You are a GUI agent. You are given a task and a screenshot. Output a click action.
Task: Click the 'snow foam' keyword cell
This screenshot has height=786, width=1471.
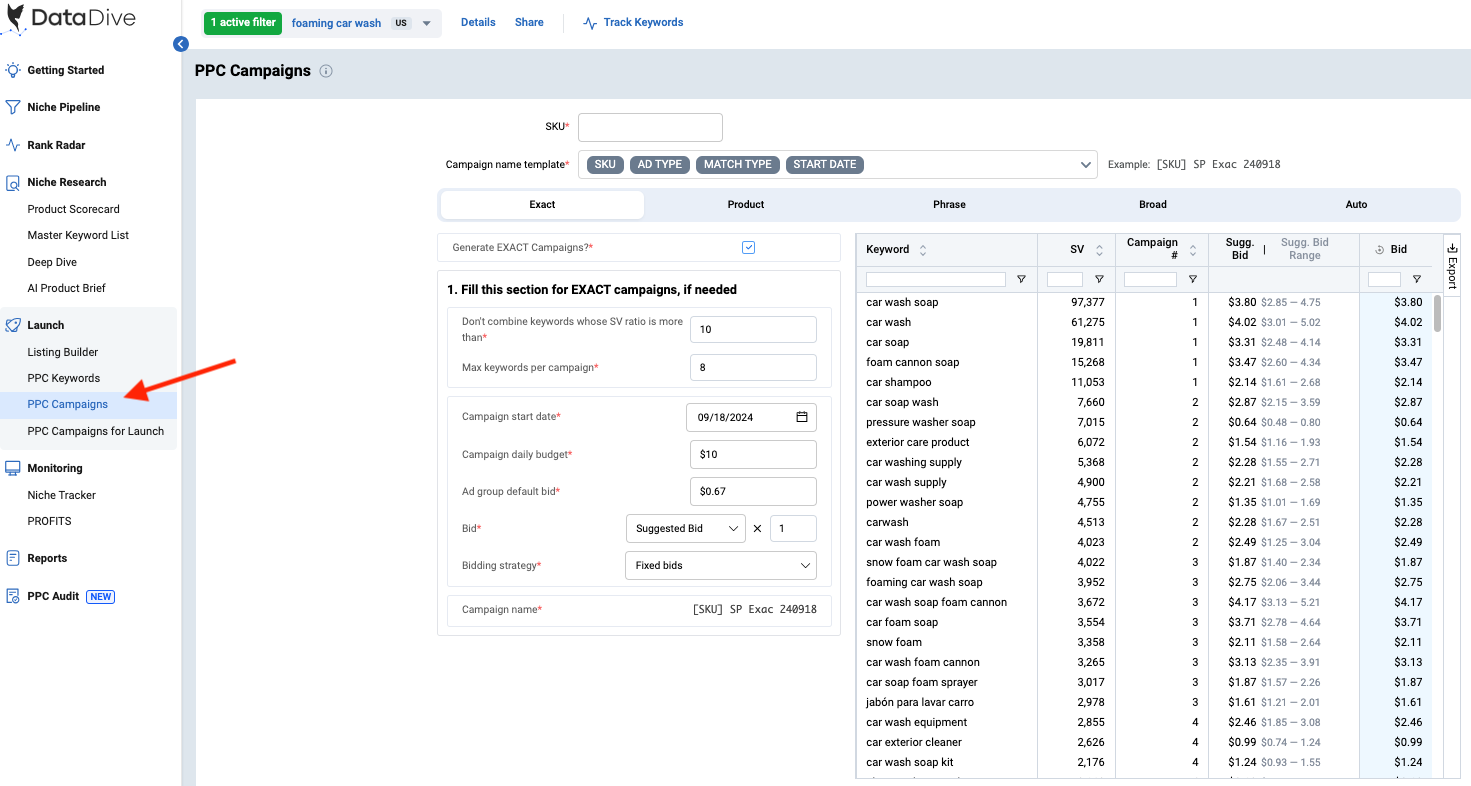[x=894, y=642]
